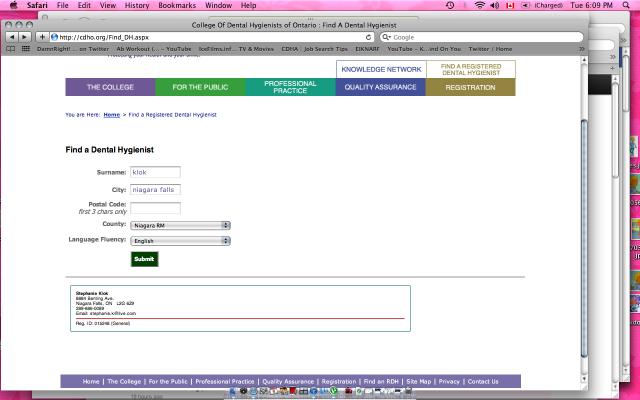The image size is (640, 400).
Task: Expand the County dropdown showing Niagara RM
Action: (x=180, y=225)
